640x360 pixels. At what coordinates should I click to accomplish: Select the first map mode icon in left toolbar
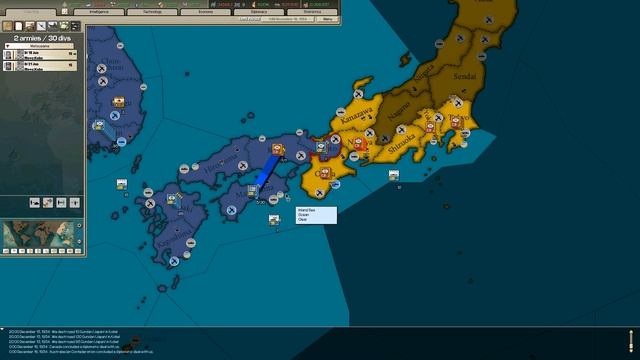(7, 26)
